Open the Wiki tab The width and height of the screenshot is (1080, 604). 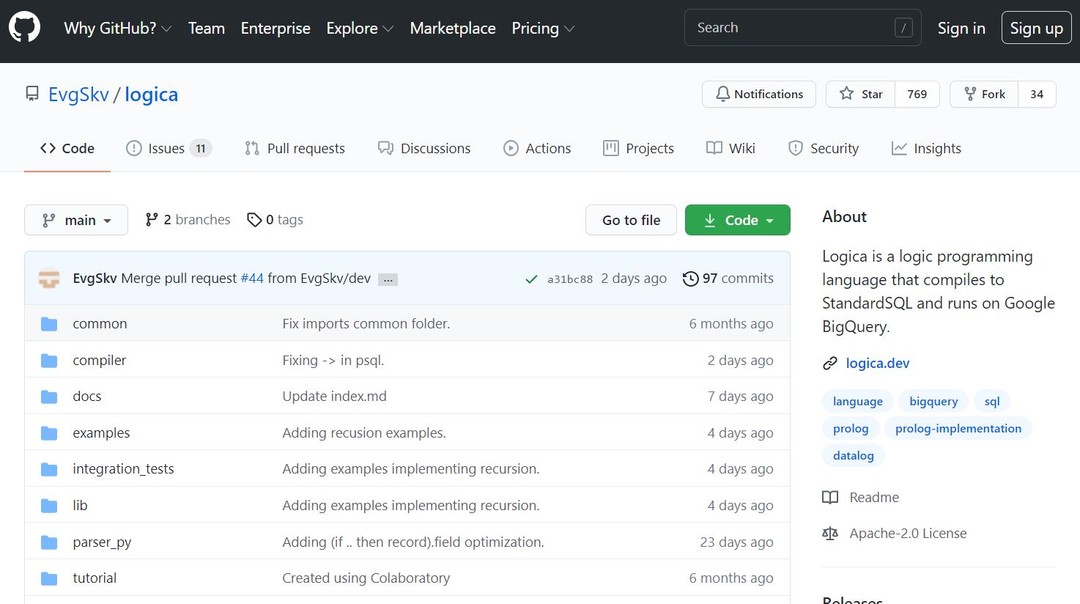731,148
